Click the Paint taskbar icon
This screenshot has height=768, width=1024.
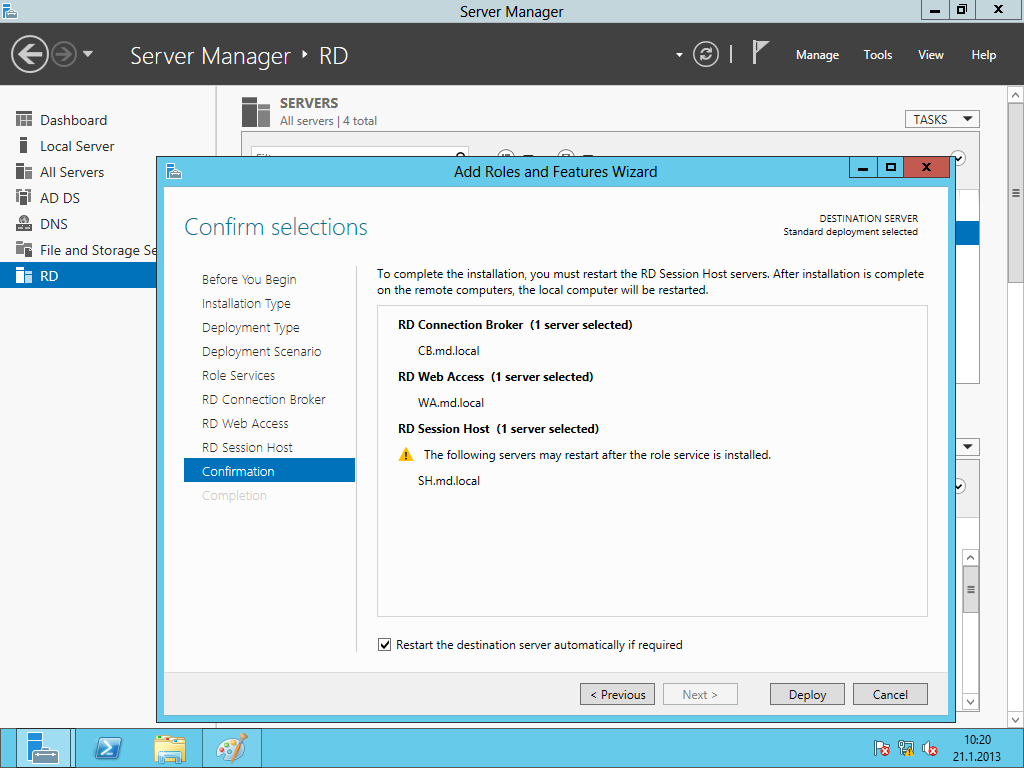(231, 748)
